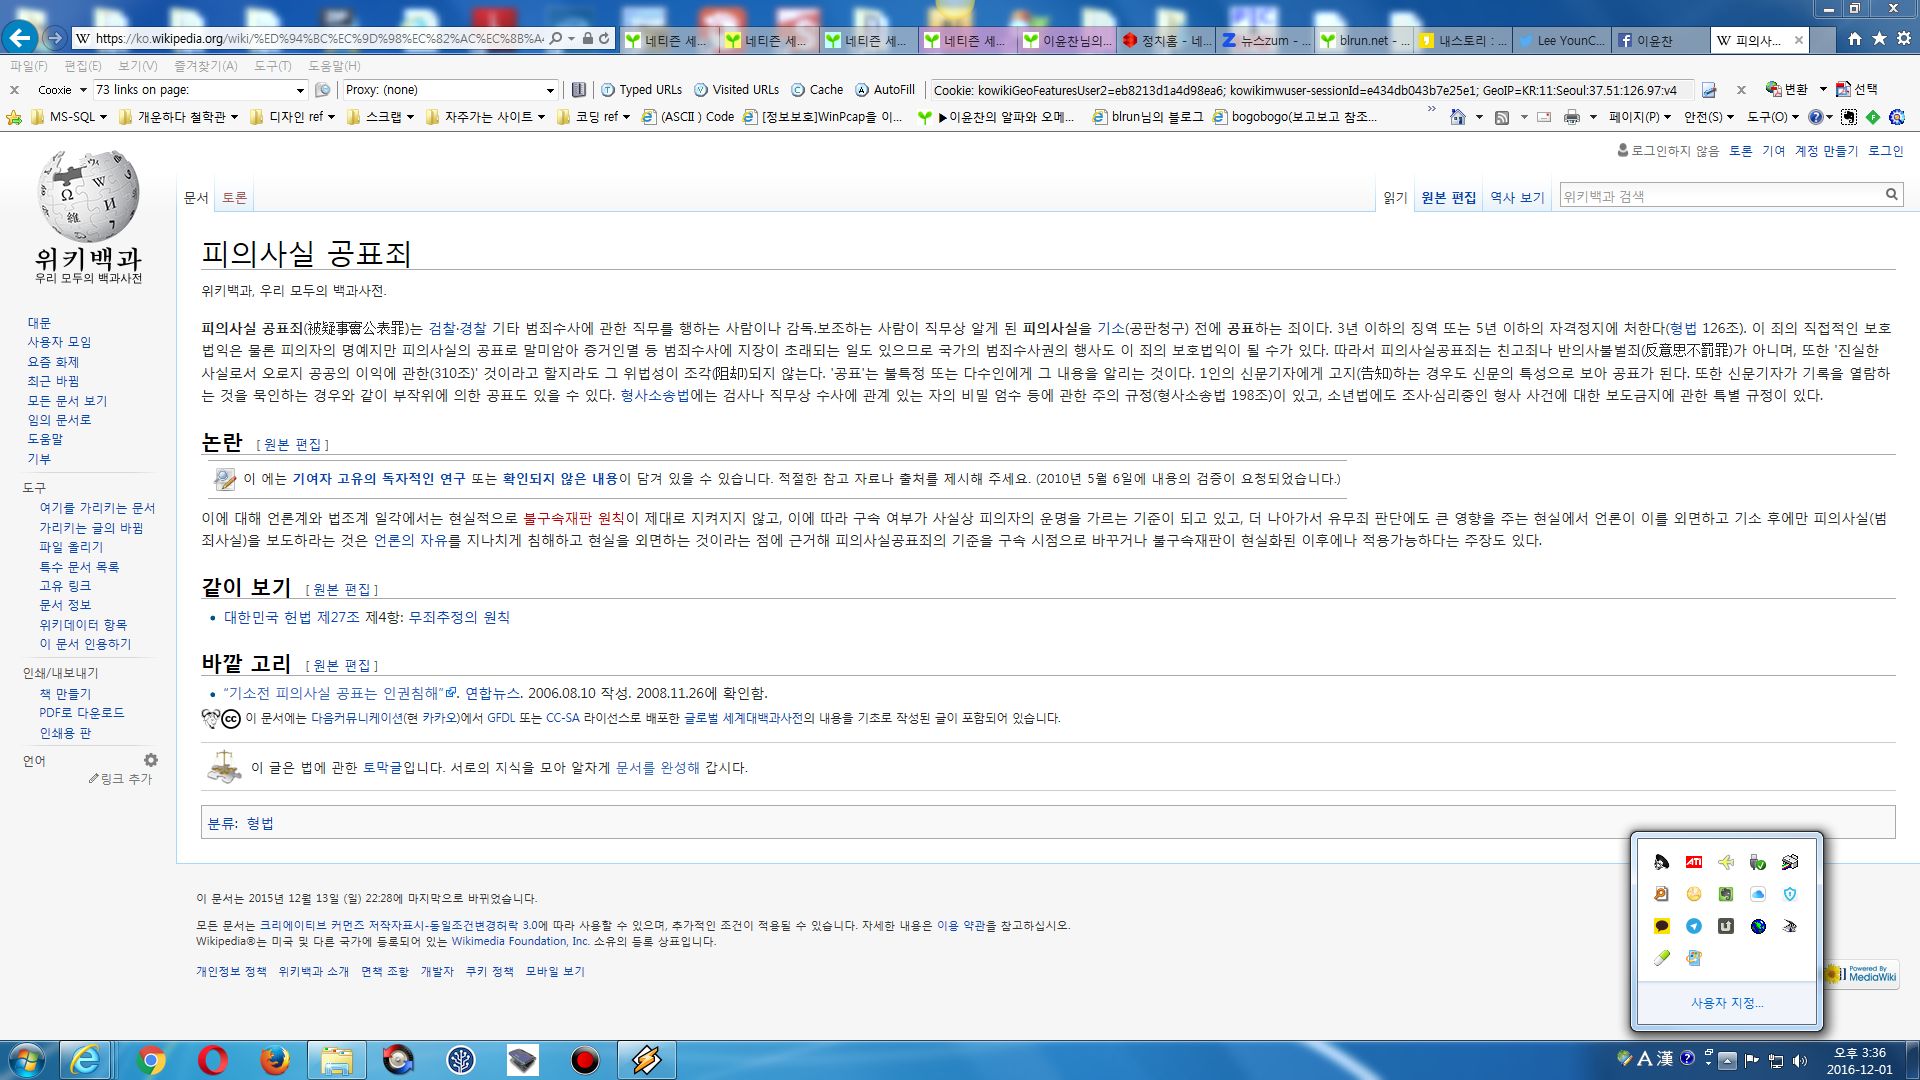Click the taskbar clock showing 오후 3:36
This screenshot has width=1920, height=1080.
click(1860, 1061)
